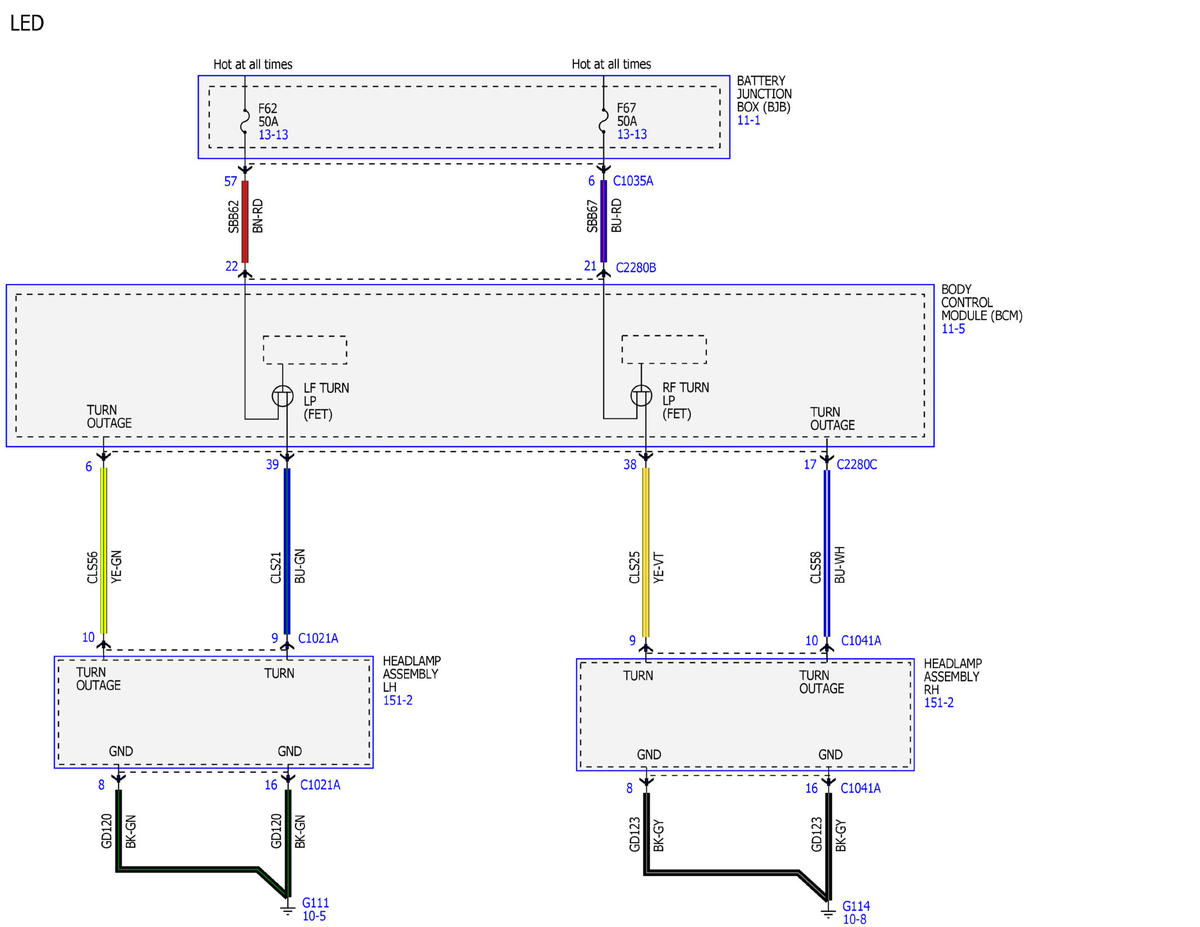Select the C2280C connector label

(x=857, y=464)
